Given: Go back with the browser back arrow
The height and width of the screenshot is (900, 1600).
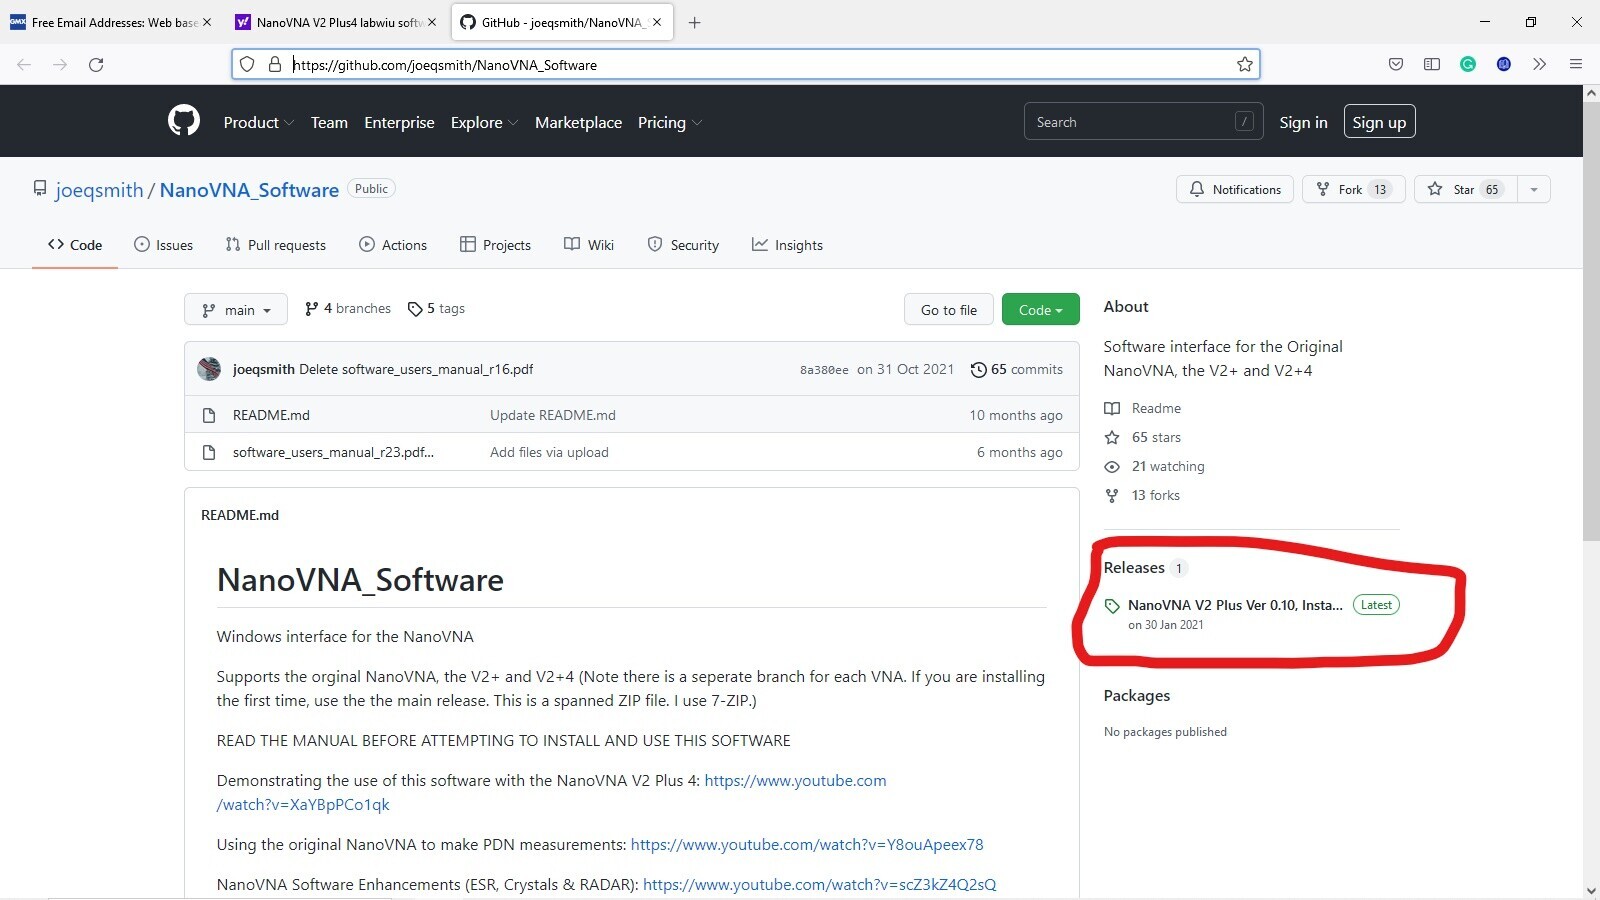Looking at the screenshot, I should click(x=24, y=64).
